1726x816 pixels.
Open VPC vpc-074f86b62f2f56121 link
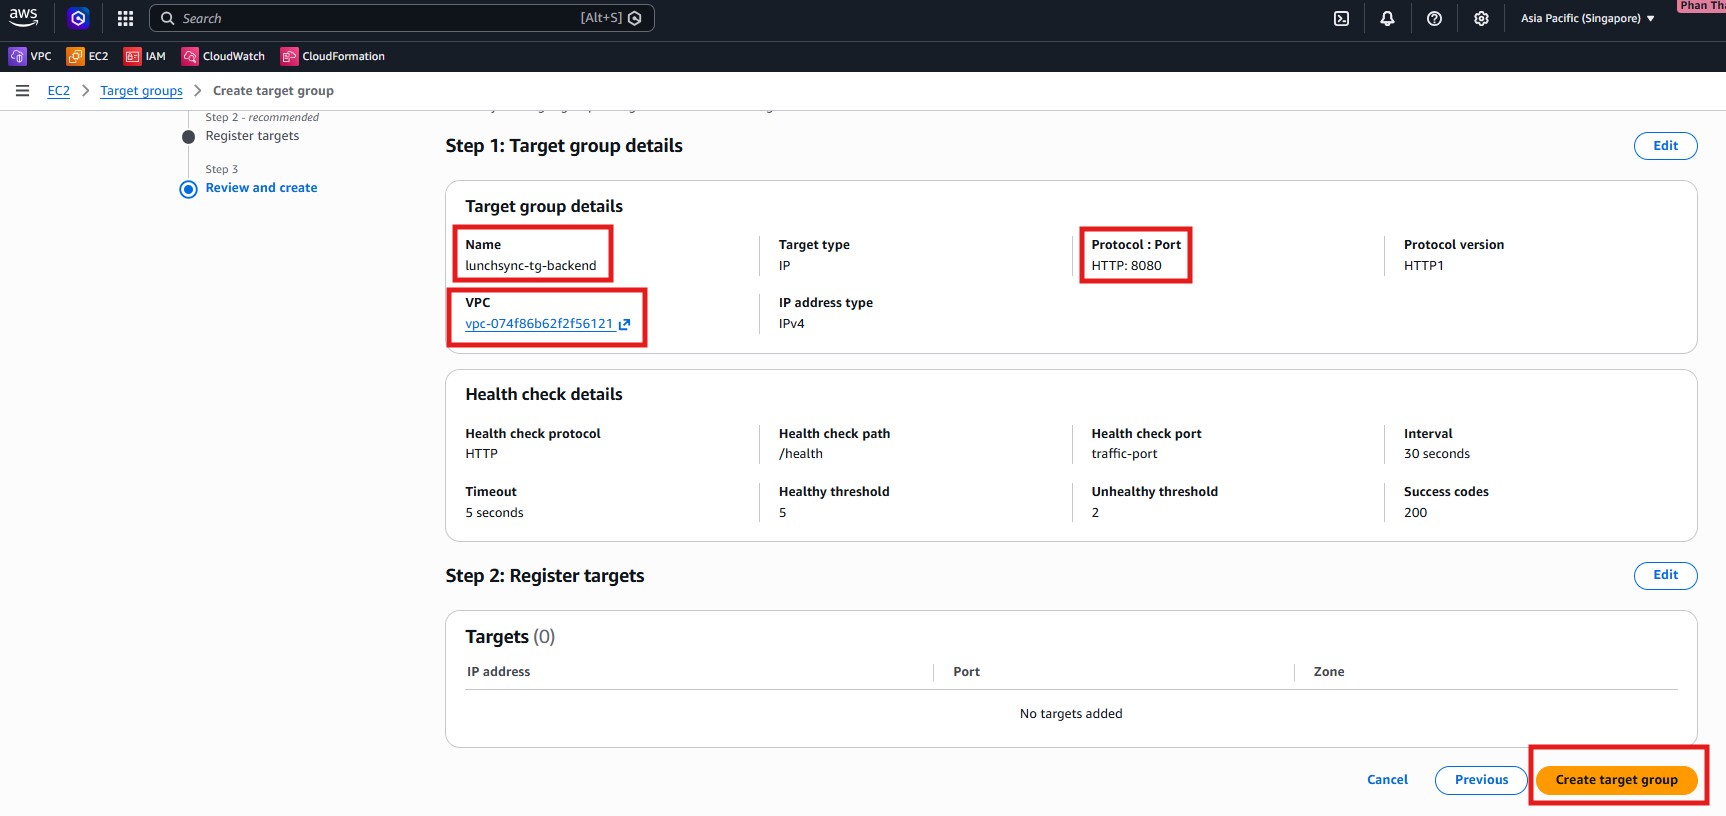click(540, 324)
